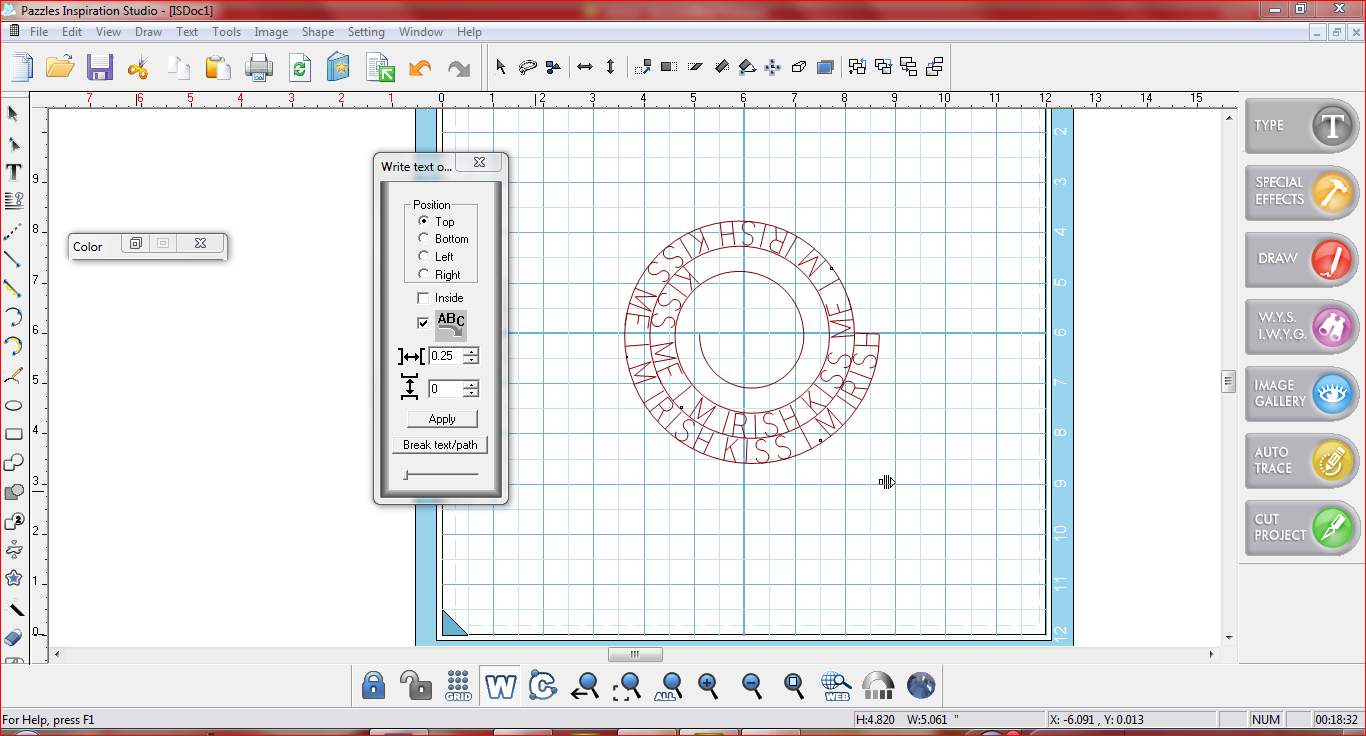
Task: Click the Zoom All magnifier
Action: click(668, 686)
